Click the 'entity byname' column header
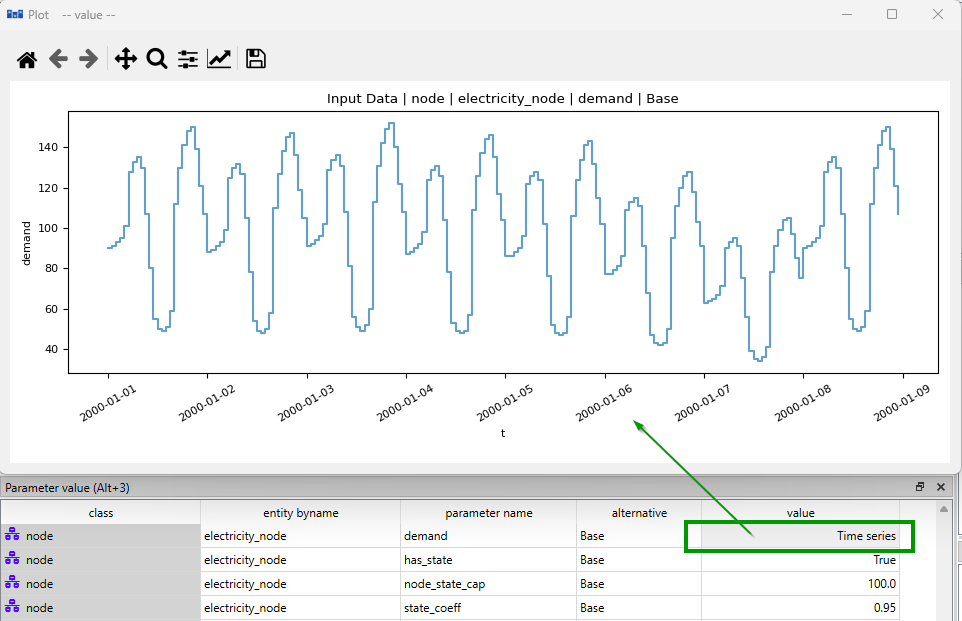Viewport: 962px width, 621px height. (x=300, y=513)
